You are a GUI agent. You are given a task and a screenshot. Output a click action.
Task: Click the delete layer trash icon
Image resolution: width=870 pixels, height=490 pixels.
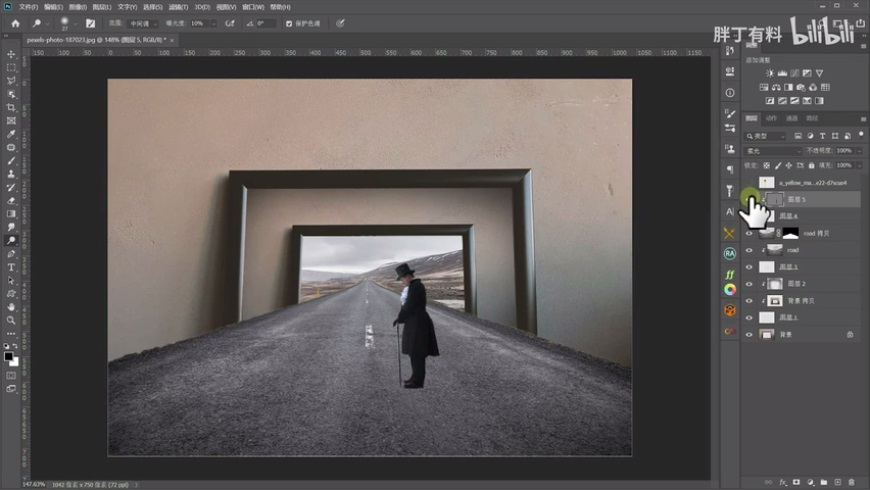pyautogui.click(x=851, y=482)
